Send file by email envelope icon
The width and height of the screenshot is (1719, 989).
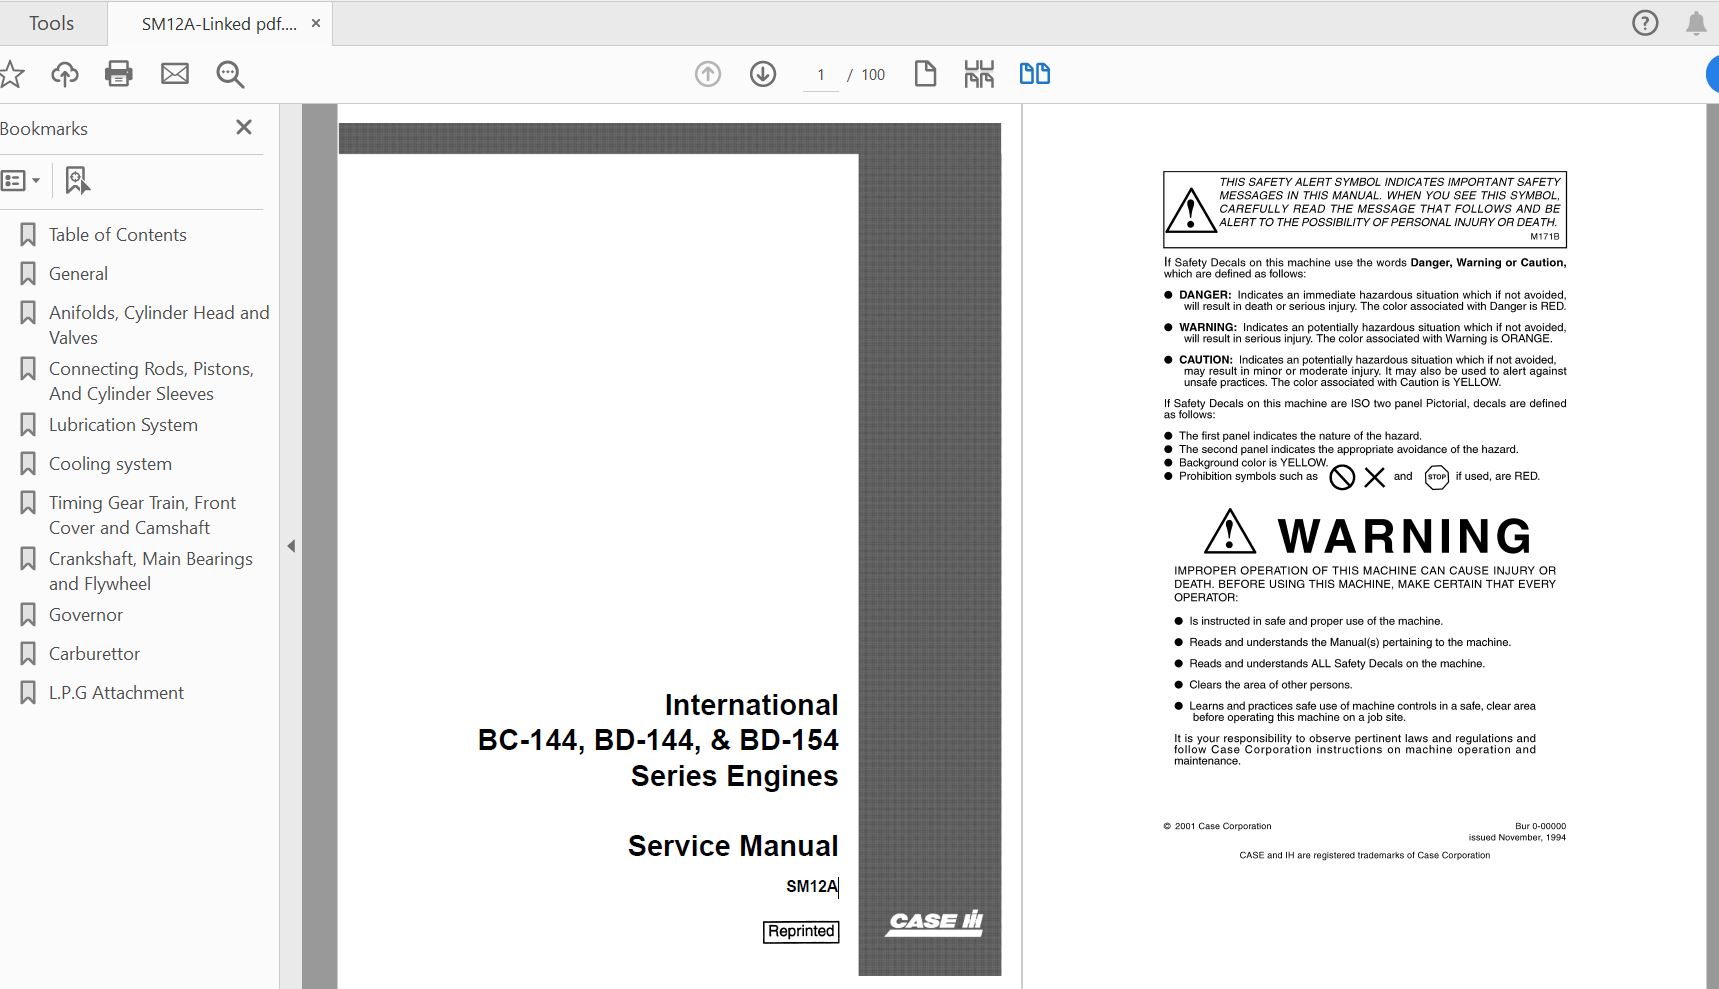point(175,74)
